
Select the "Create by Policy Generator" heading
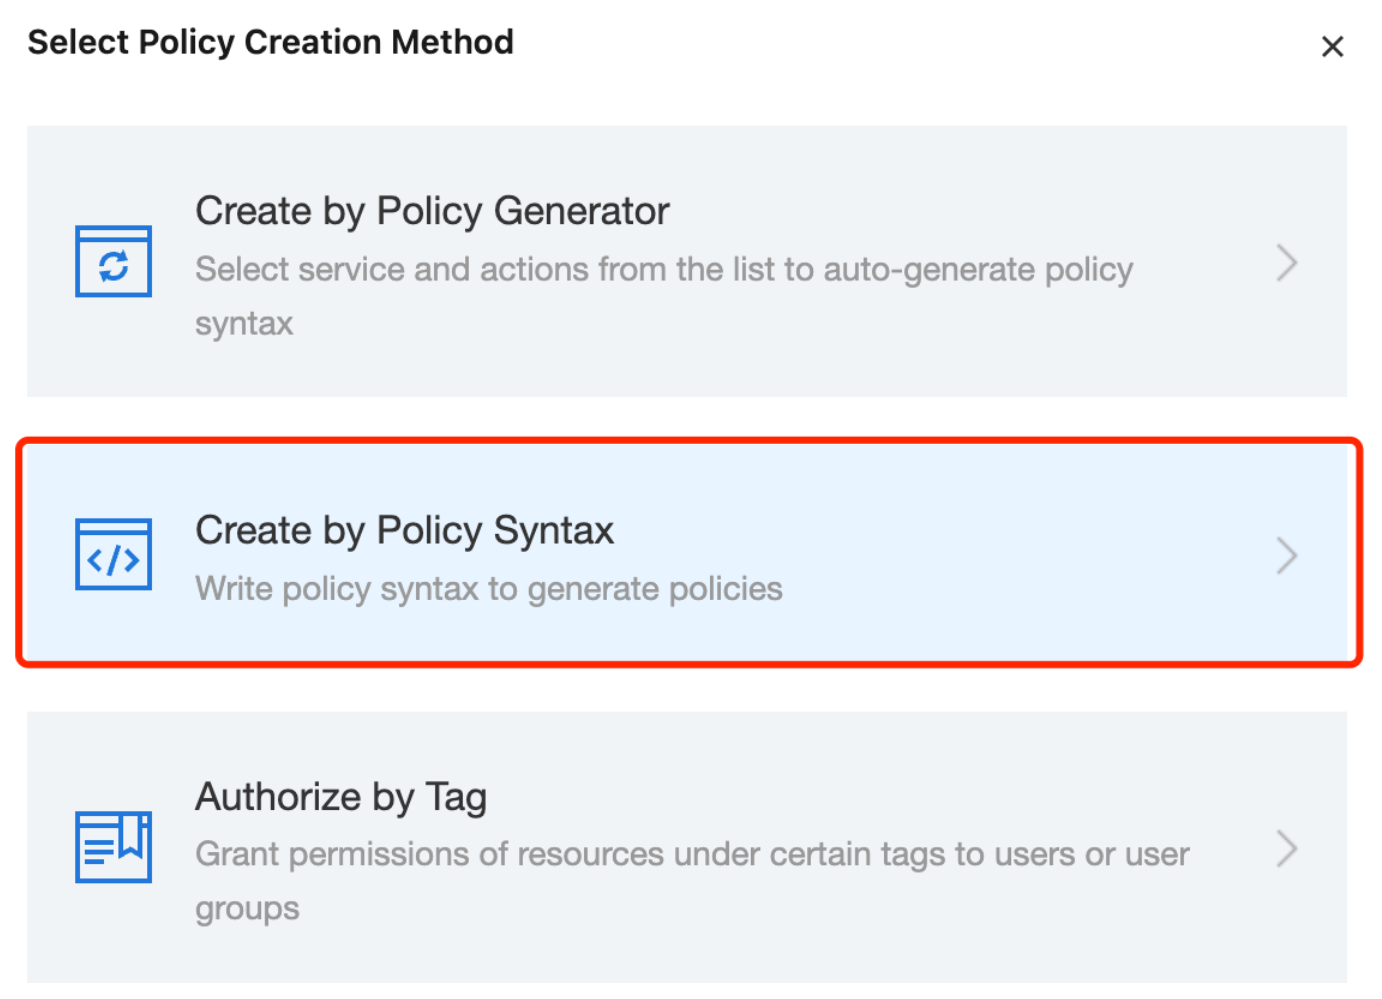[x=431, y=212]
